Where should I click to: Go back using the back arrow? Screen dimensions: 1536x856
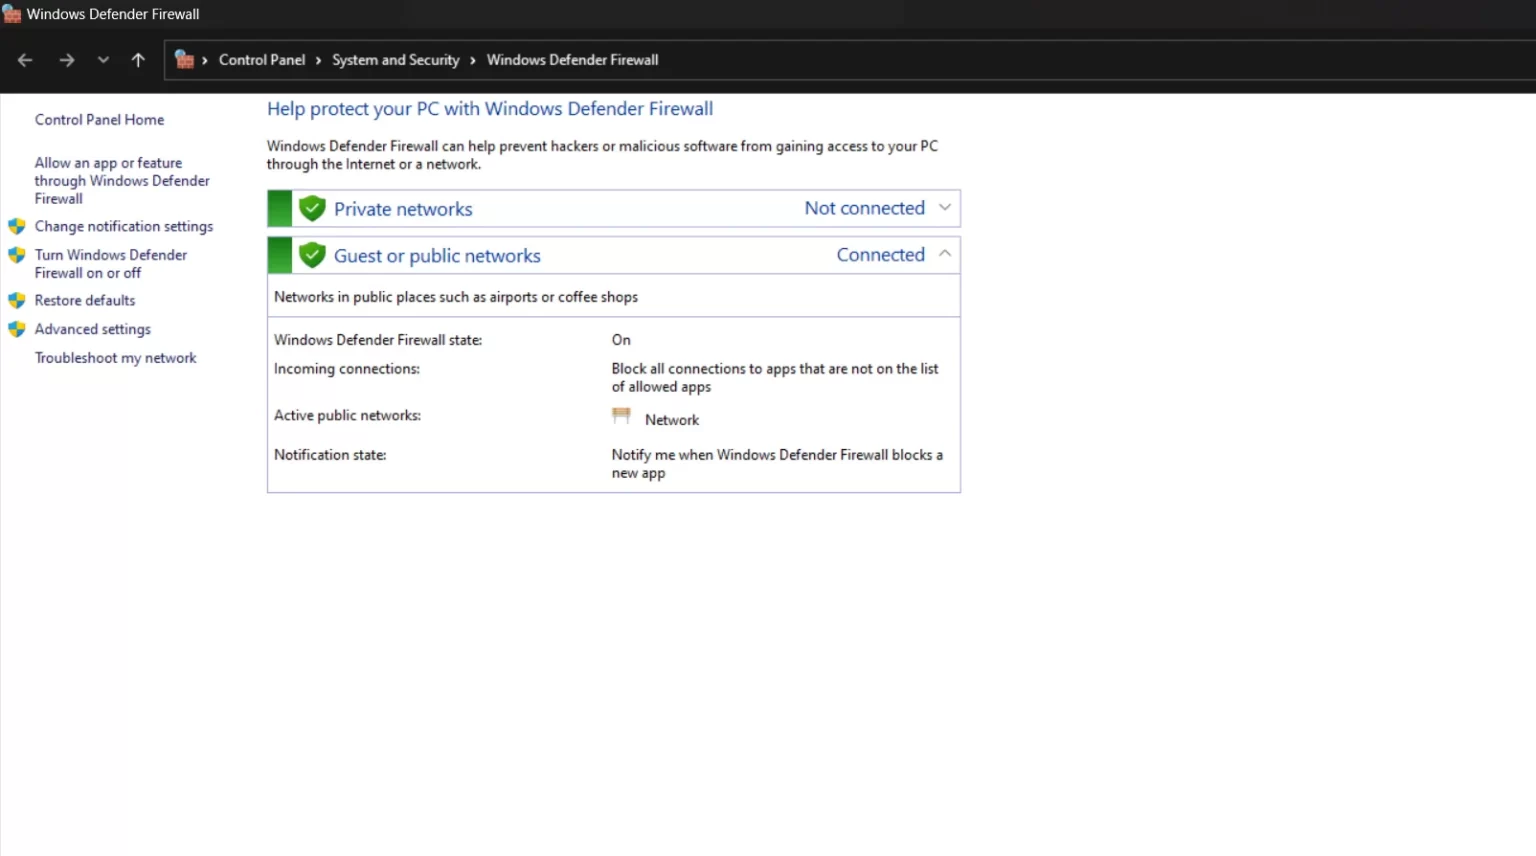pyautogui.click(x=25, y=60)
